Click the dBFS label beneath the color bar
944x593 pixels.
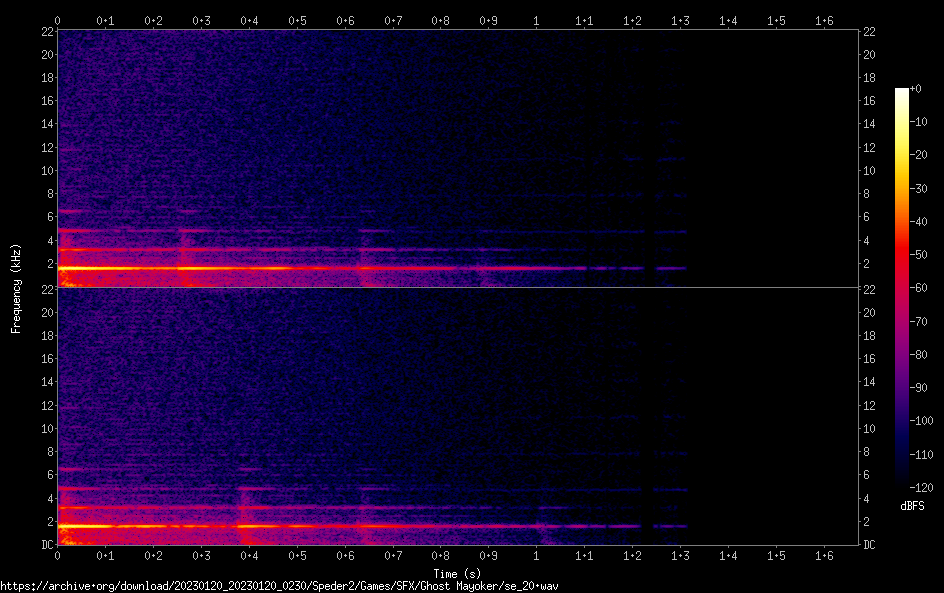(911, 506)
